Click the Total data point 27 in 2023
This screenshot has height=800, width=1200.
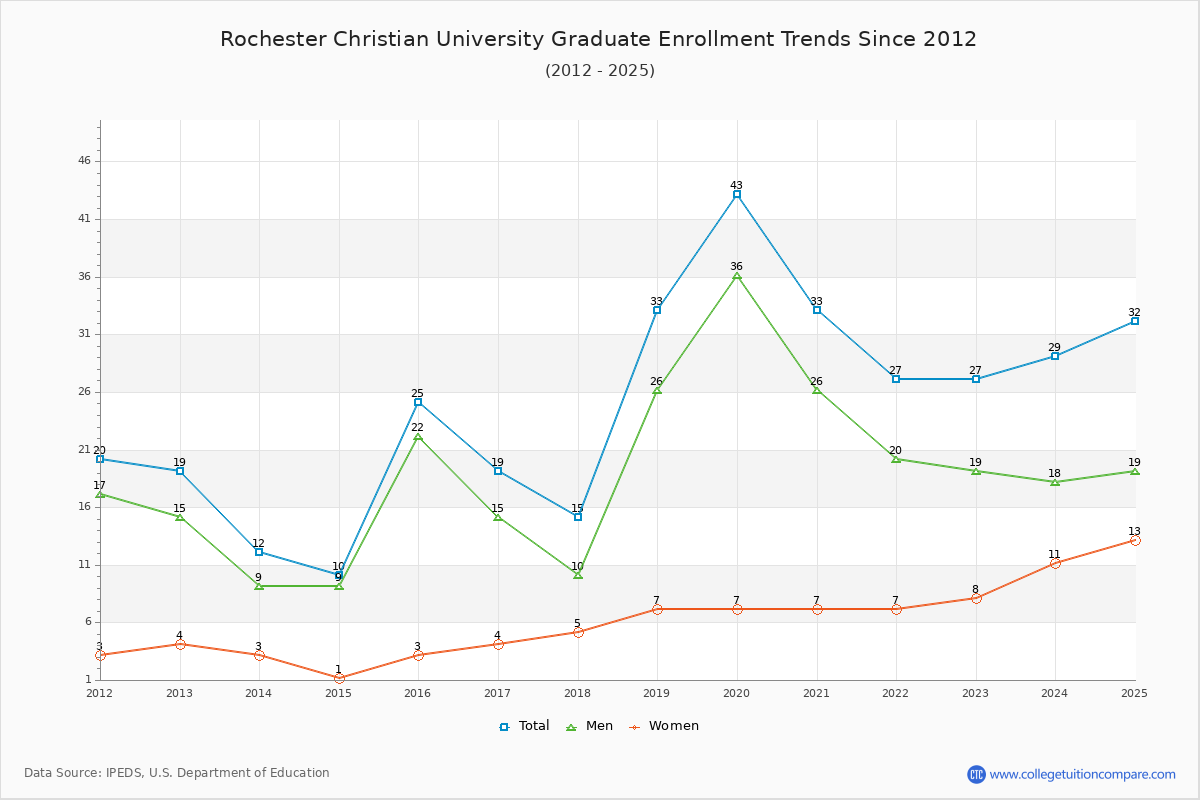point(976,379)
